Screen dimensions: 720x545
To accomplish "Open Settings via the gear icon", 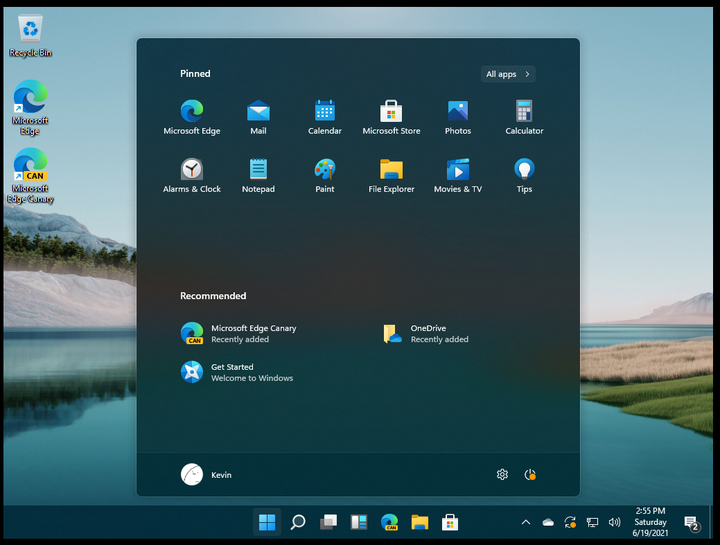I will (x=502, y=474).
